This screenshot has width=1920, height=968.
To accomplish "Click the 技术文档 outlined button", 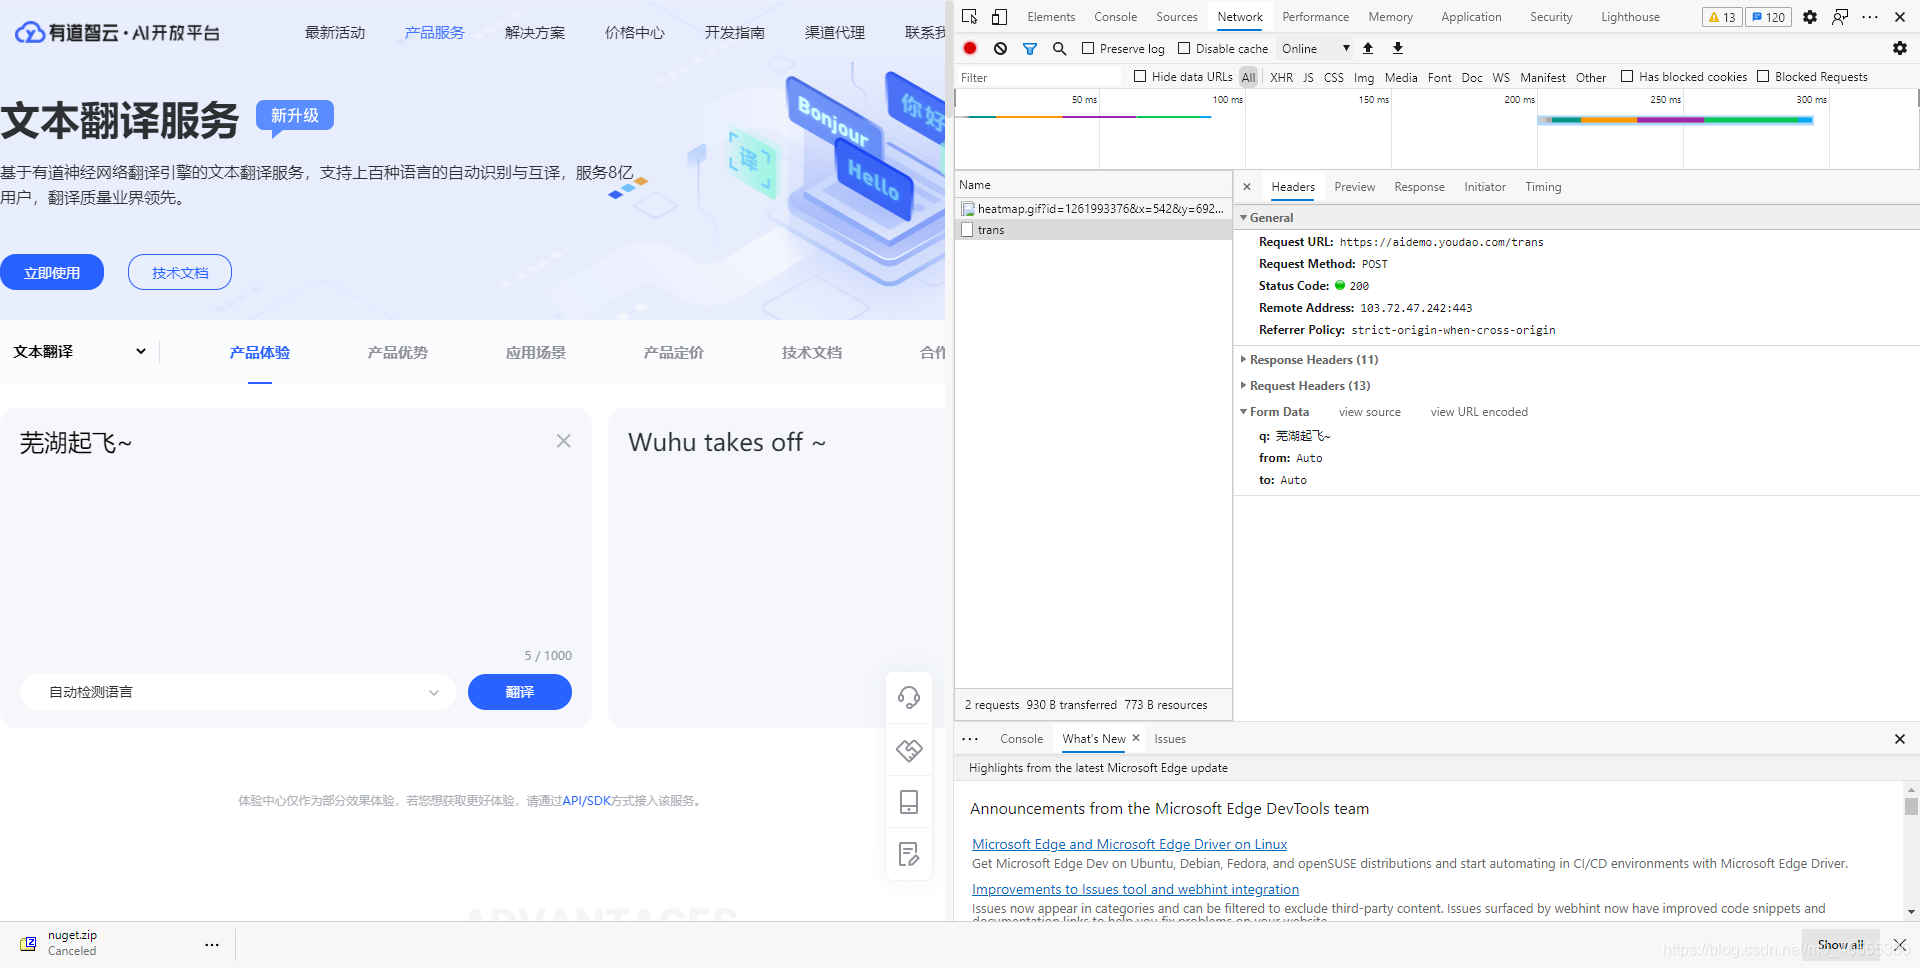I will [180, 272].
